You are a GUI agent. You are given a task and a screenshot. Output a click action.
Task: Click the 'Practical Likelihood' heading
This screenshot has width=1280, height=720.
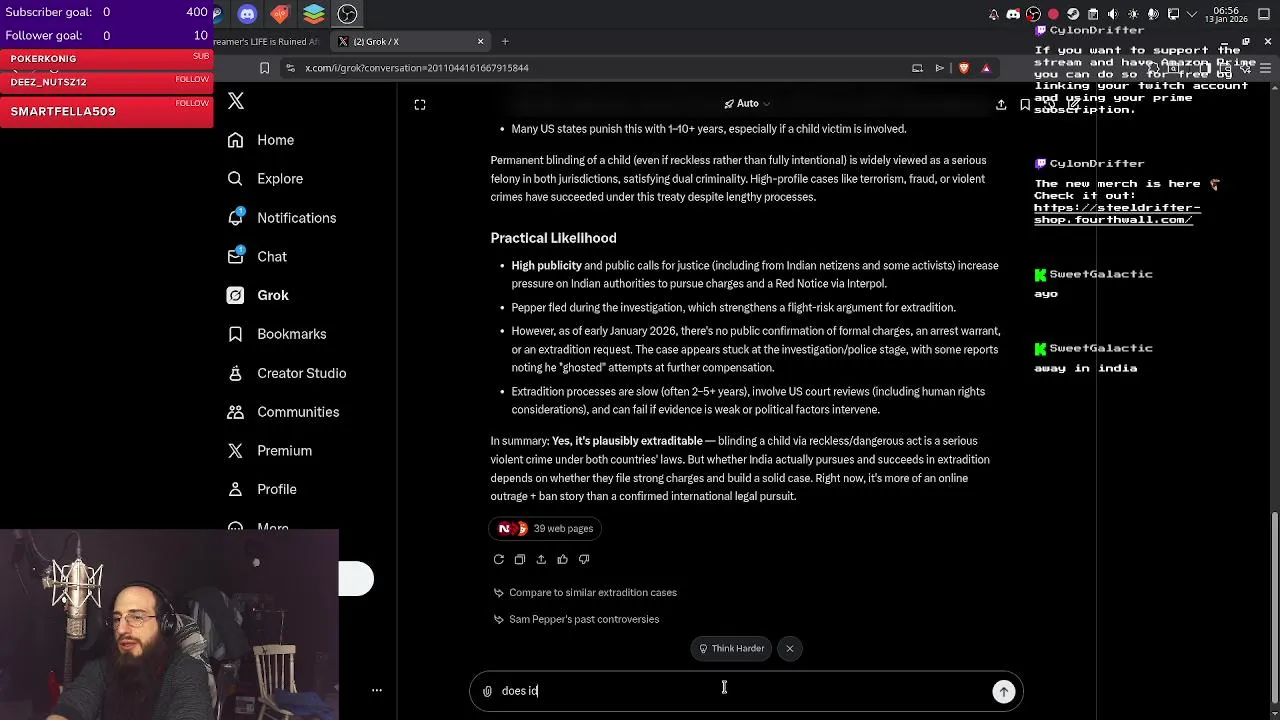553,238
